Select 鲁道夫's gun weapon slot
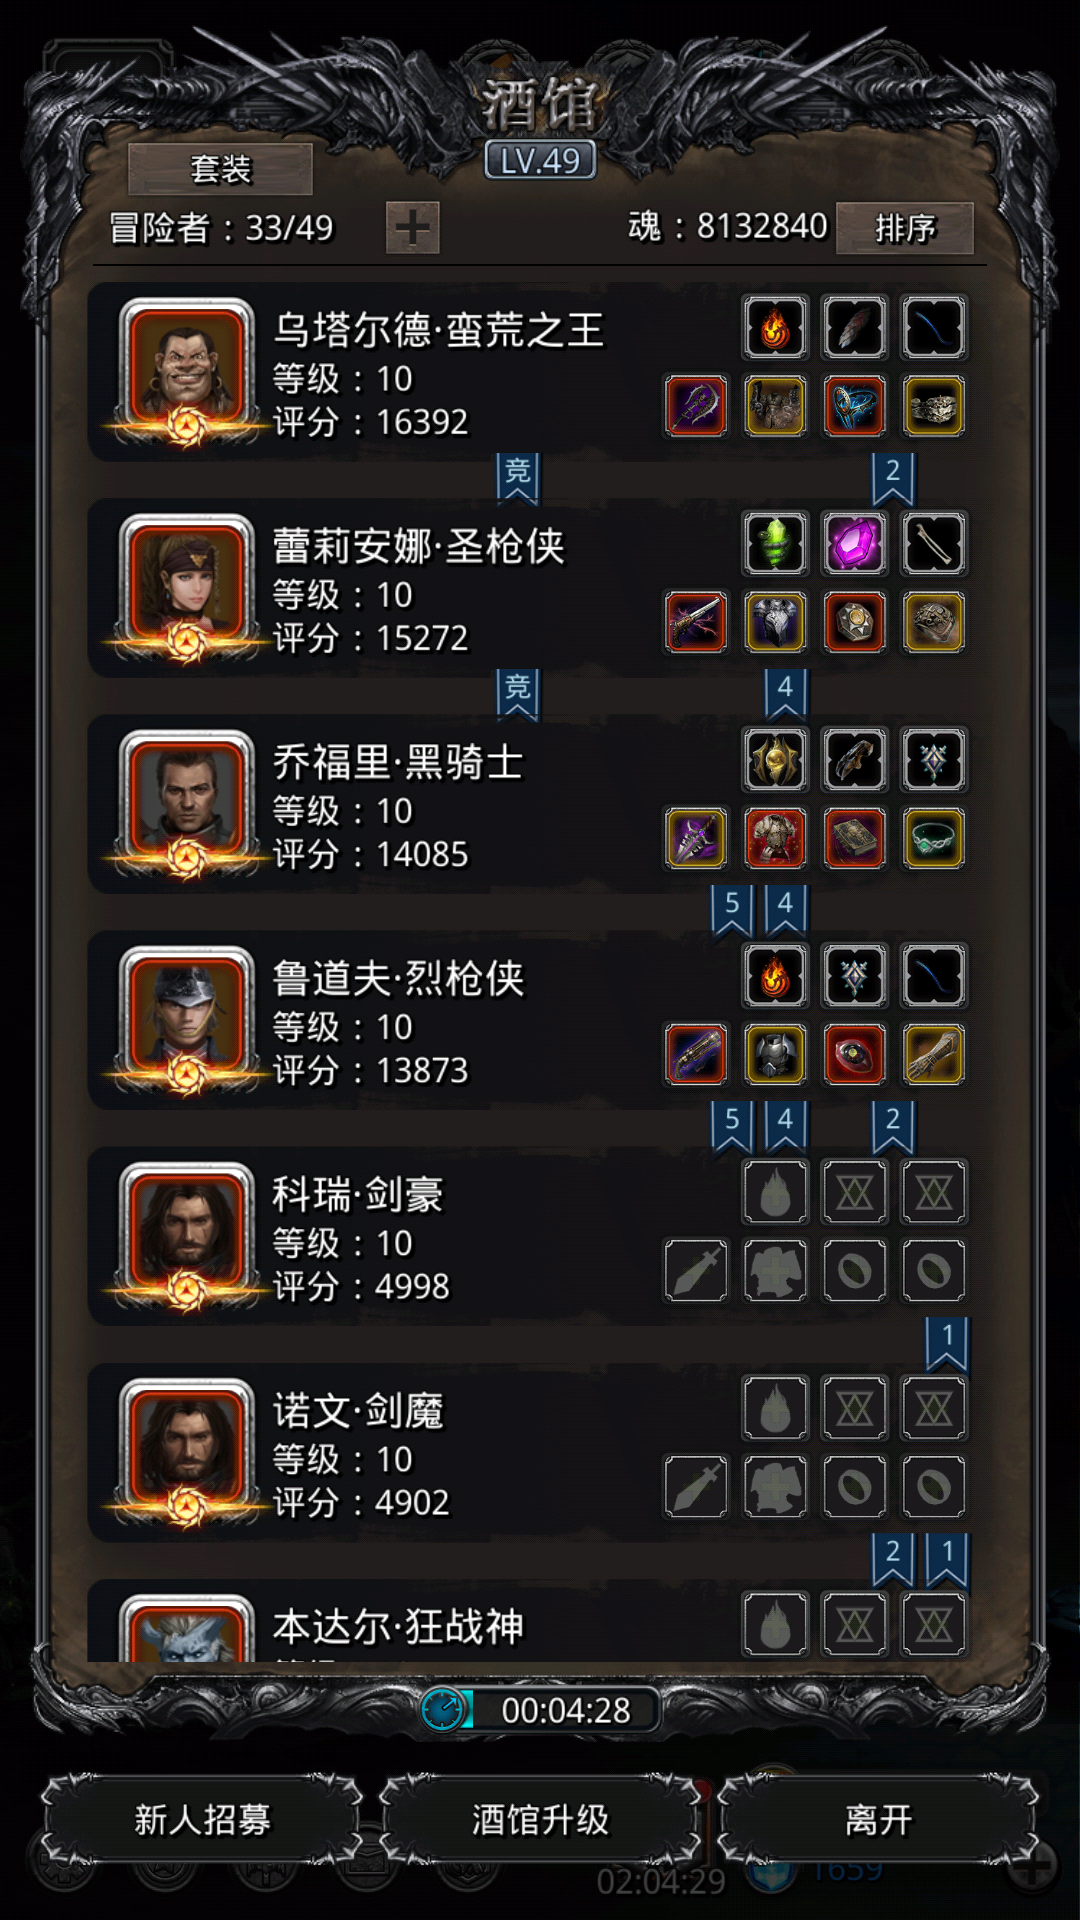Viewport: 1080px width, 1920px height. [x=696, y=1054]
